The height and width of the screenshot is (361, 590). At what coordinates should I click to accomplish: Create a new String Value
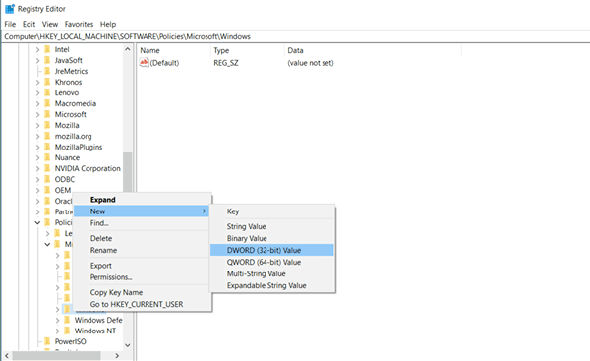(x=272, y=227)
